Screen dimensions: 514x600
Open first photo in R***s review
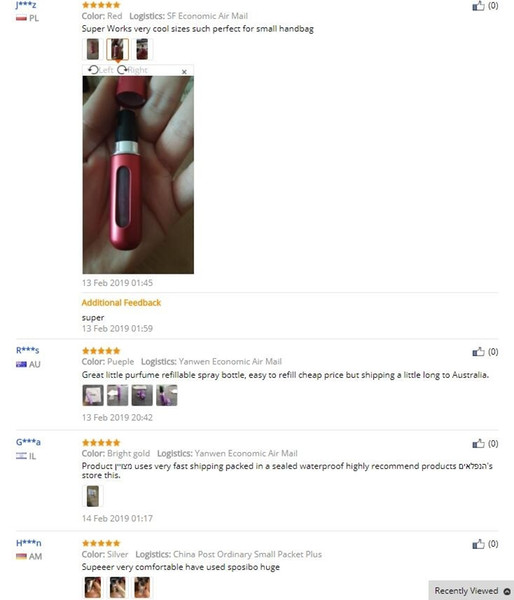tap(93, 395)
